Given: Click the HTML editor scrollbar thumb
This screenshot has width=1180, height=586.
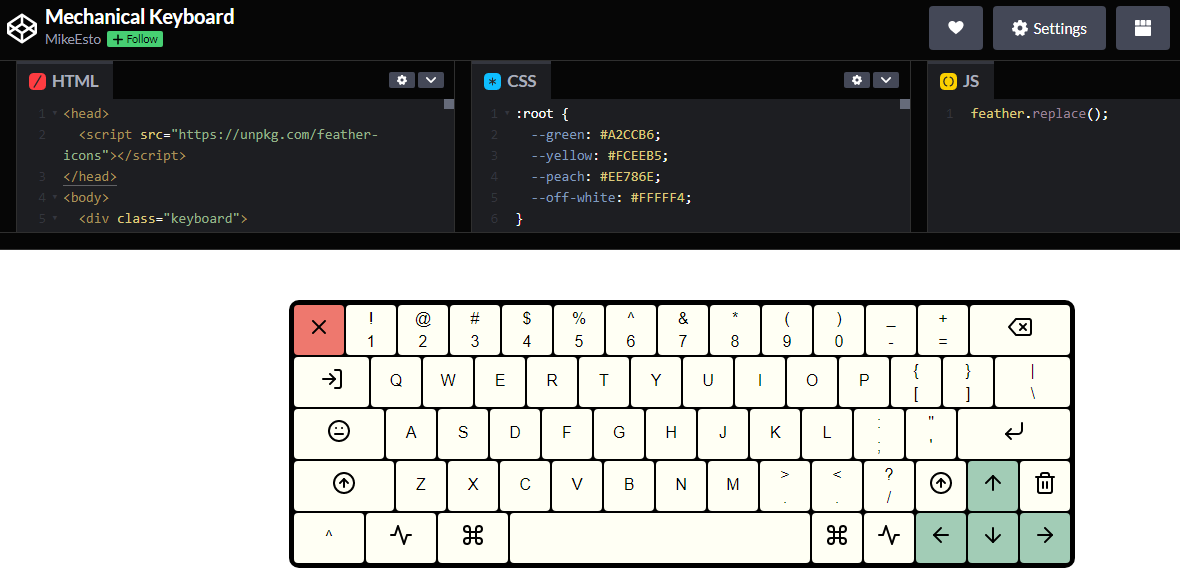Looking at the screenshot, I should click(x=449, y=105).
